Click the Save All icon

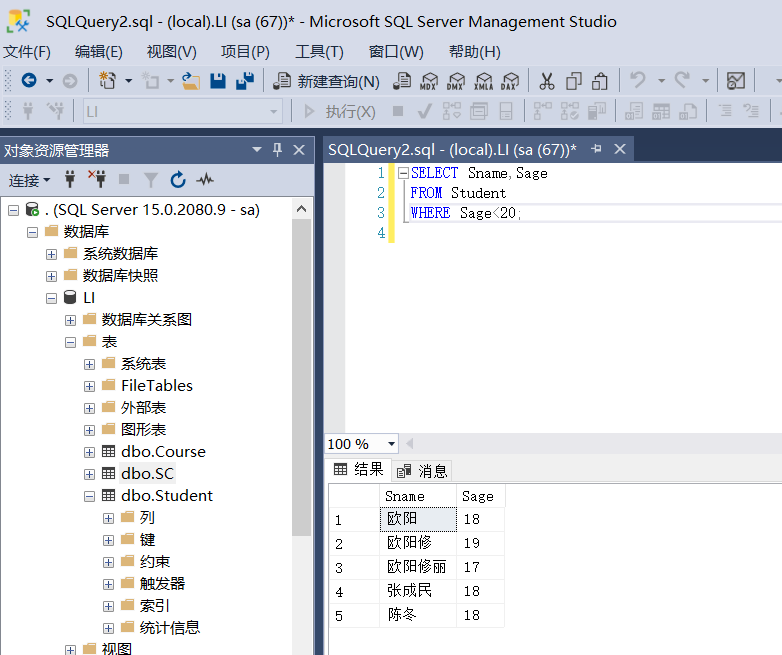[x=244, y=80]
